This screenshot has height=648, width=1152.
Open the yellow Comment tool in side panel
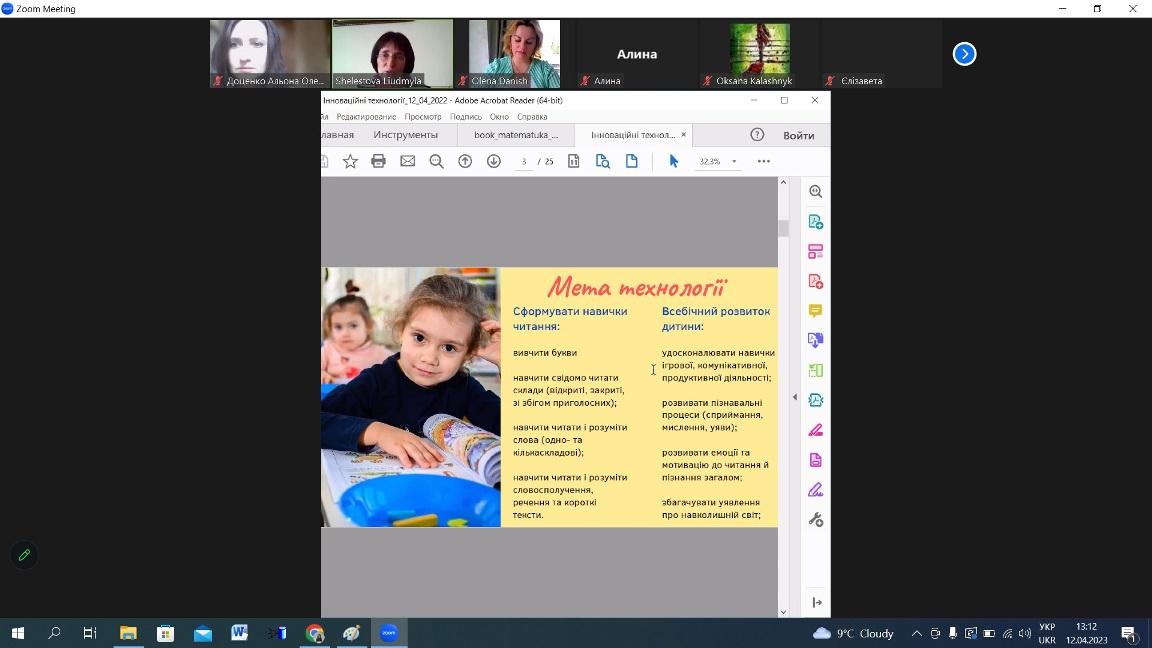815,311
